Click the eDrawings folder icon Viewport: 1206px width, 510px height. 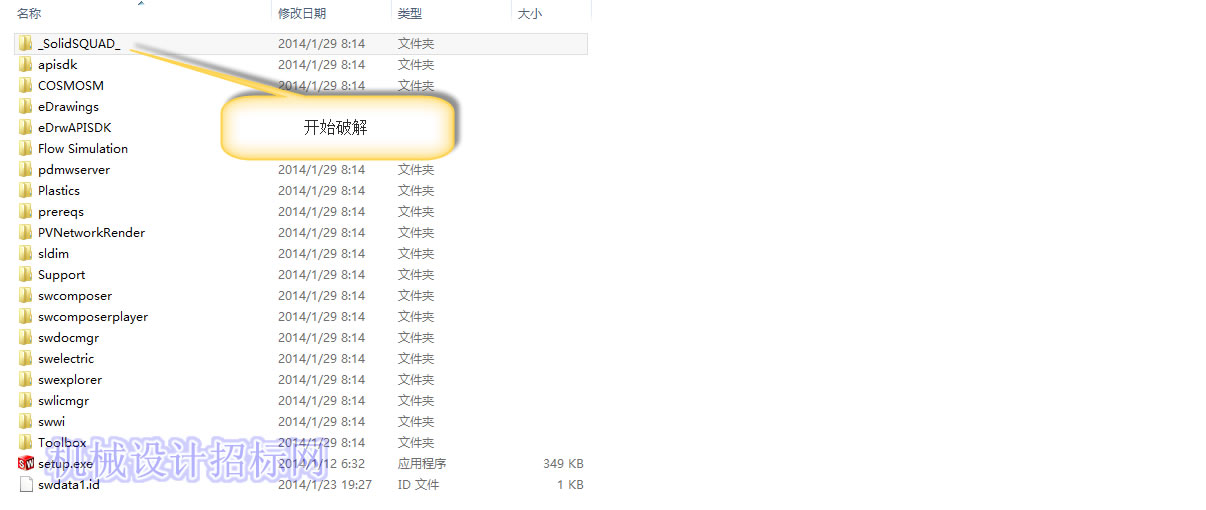click(x=26, y=107)
